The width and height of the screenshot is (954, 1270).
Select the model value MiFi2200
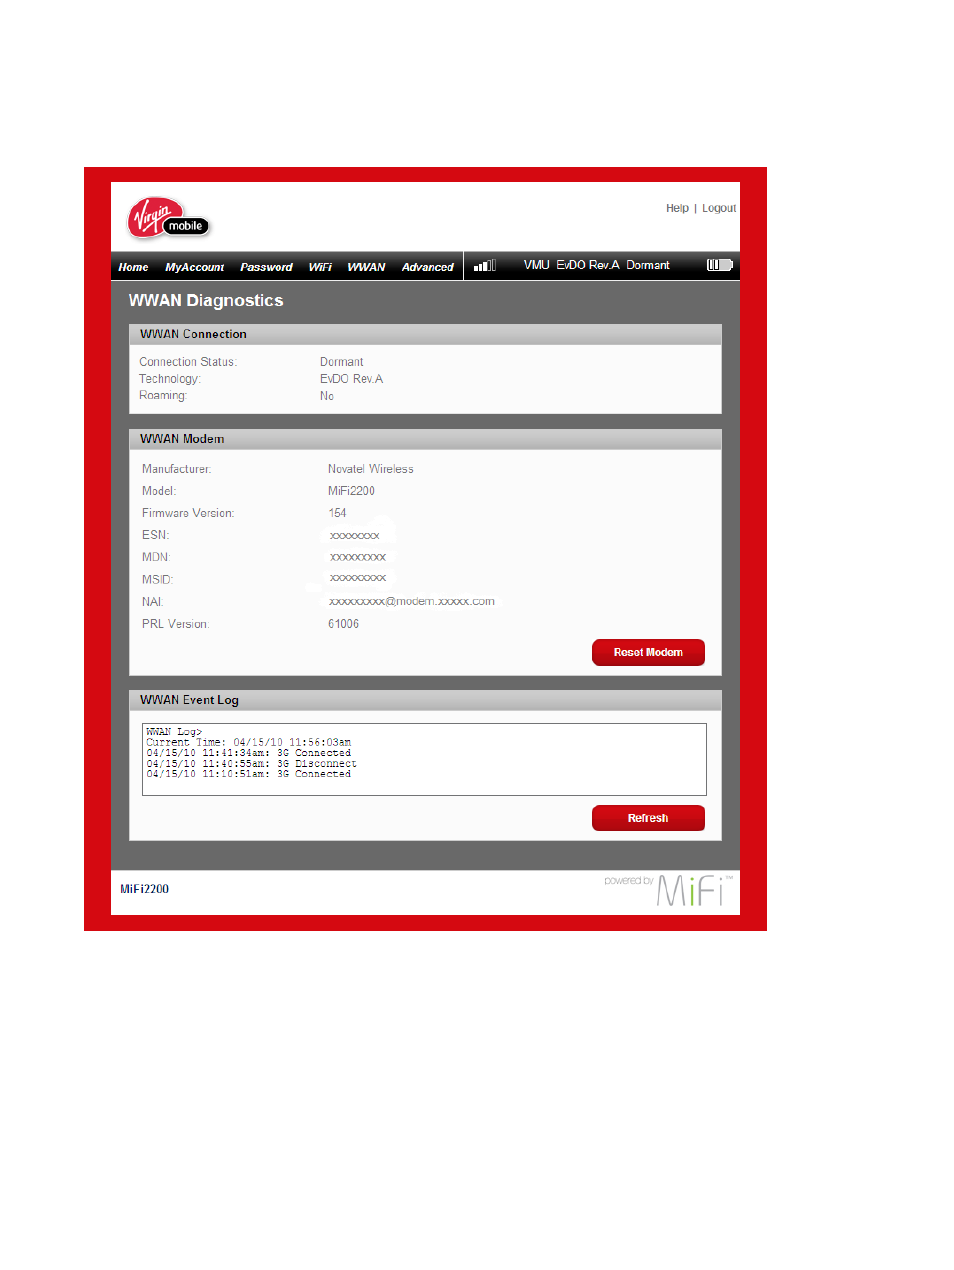(351, 491)
